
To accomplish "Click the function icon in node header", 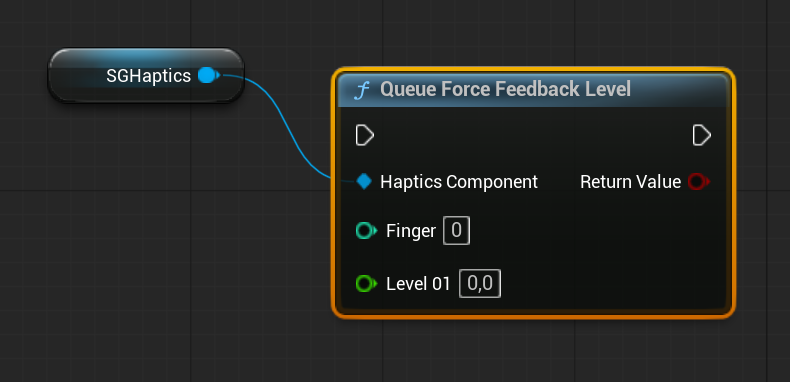I will (x=362, y=91).
